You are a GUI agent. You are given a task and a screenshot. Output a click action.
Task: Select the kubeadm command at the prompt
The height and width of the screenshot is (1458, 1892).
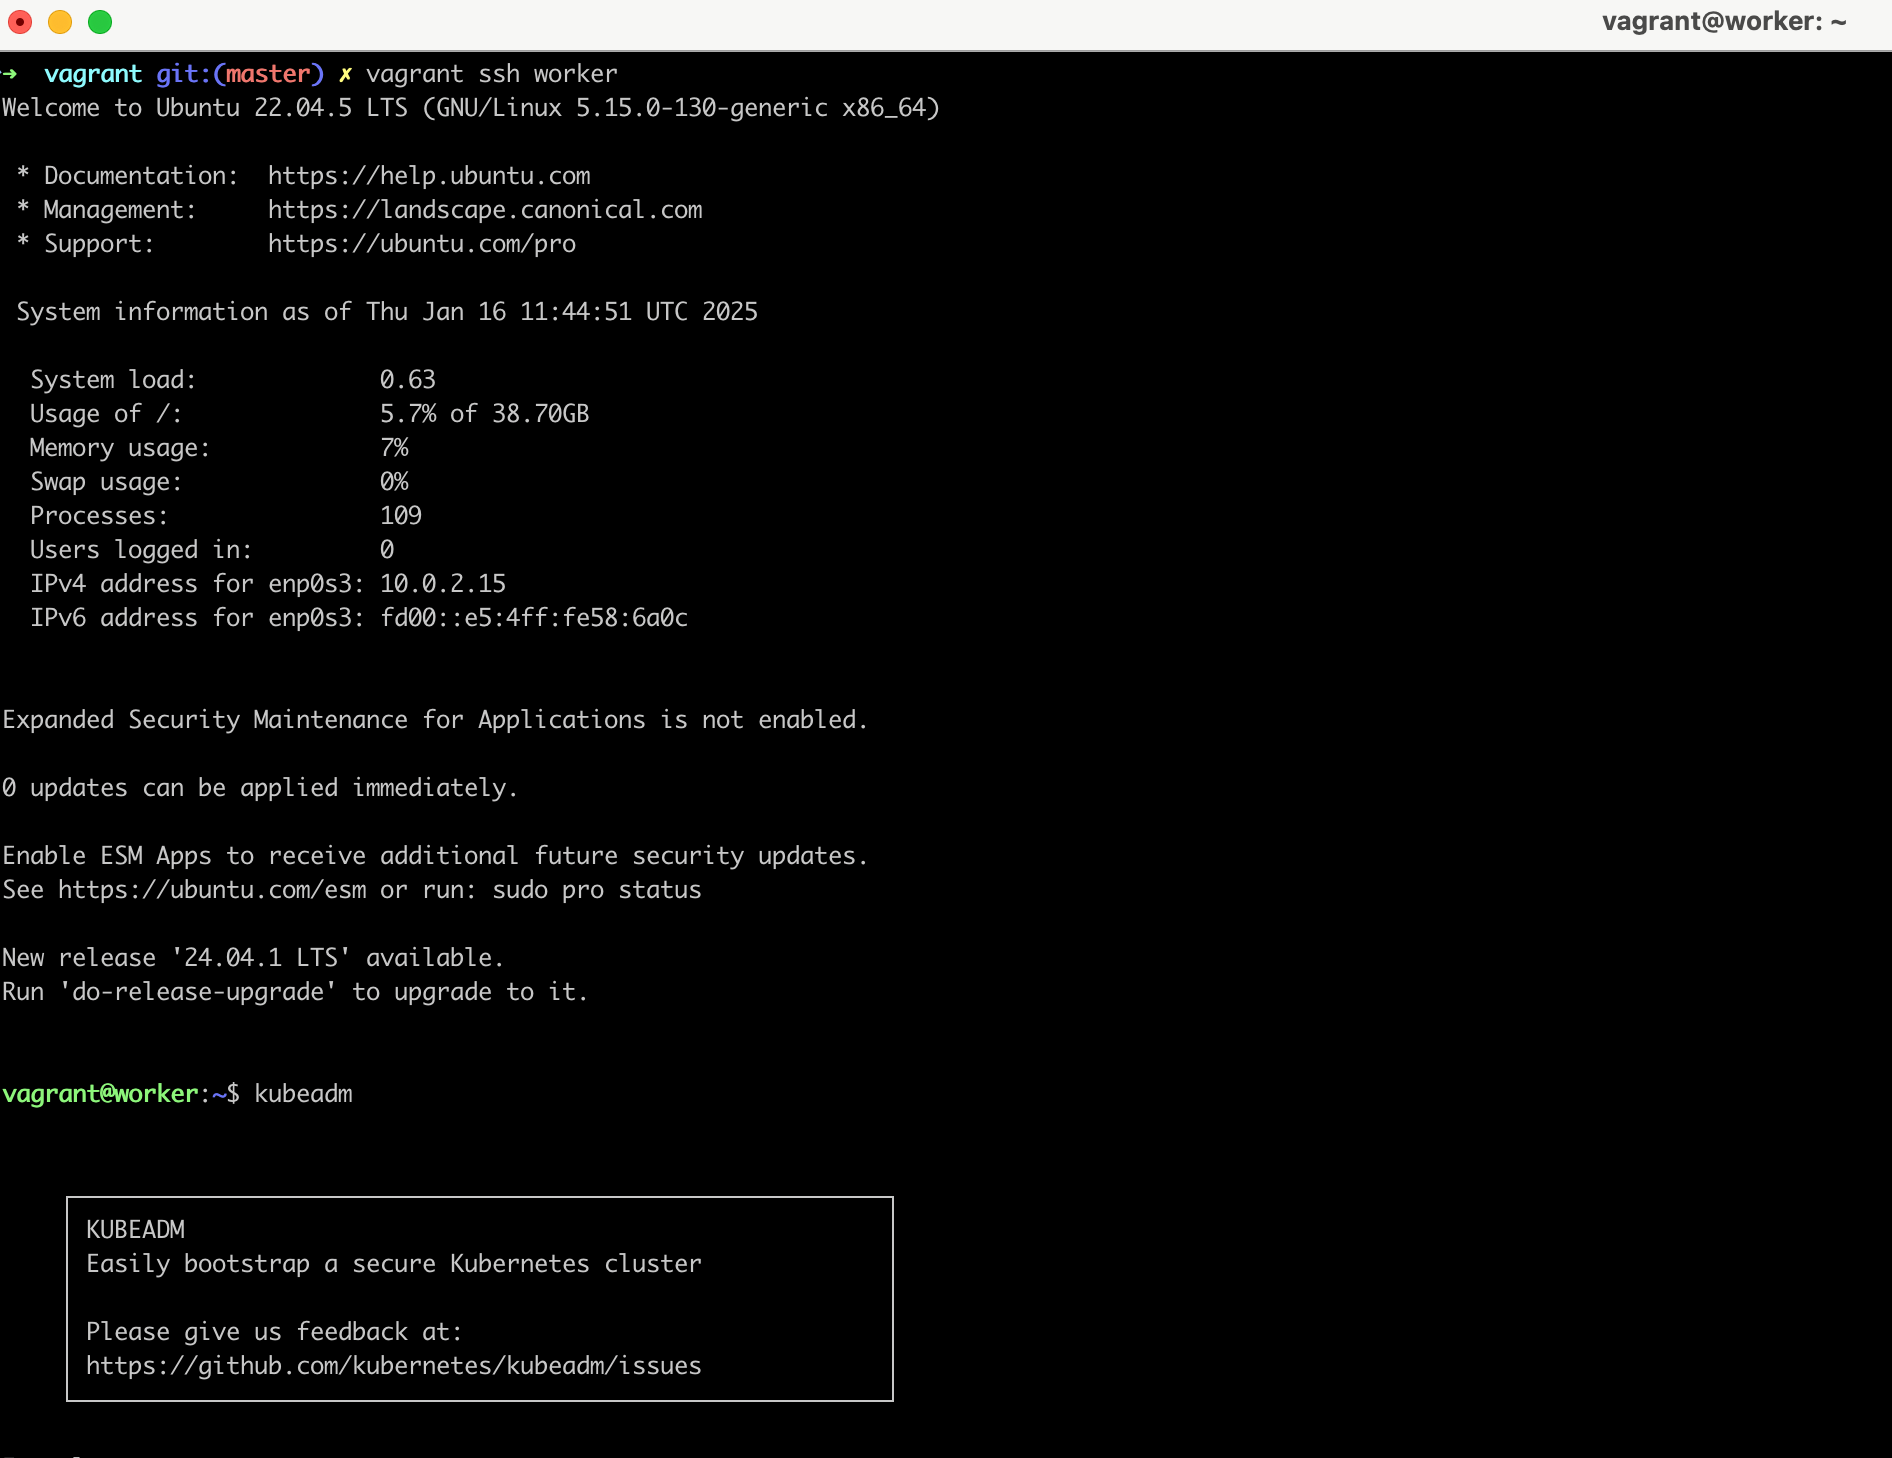tap(303, 1094)
